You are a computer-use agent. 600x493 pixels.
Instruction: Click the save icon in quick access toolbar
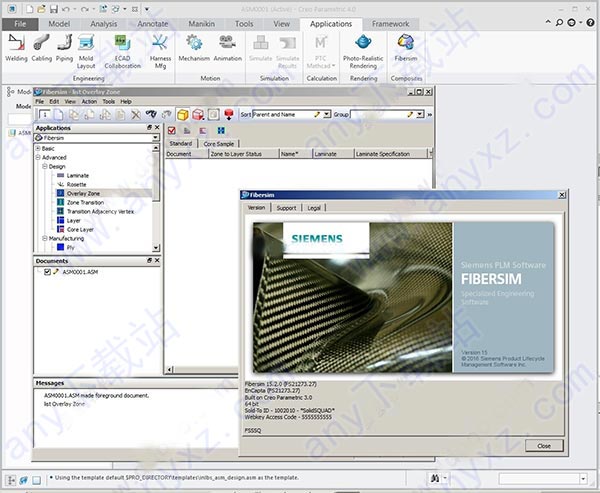point(54,9)
